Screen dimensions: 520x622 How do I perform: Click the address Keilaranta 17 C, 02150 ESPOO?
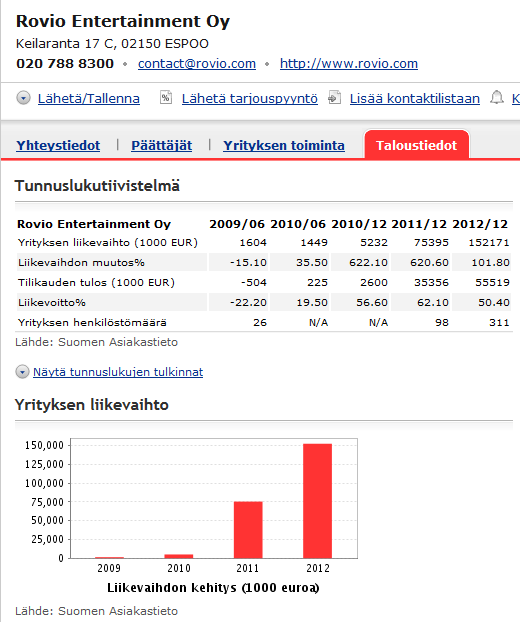click(x=112, y=44)
